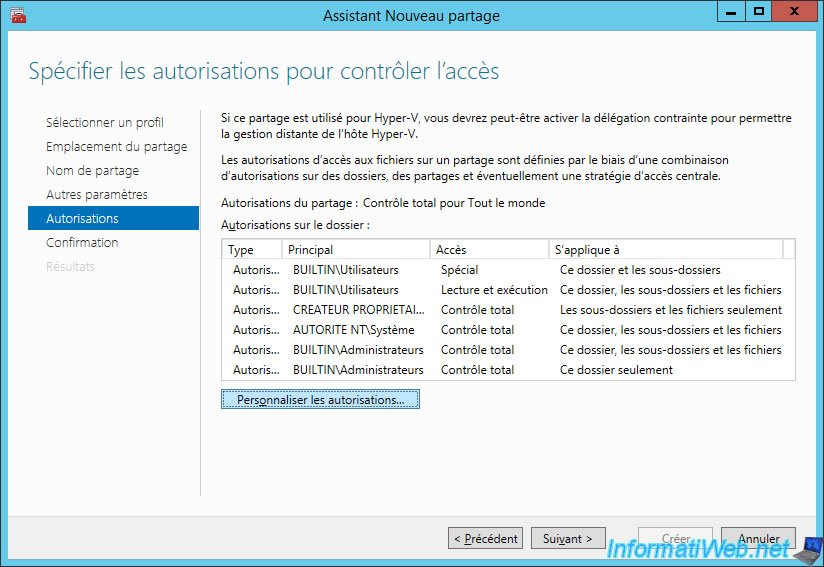The width and height of the screenshot is (824, 567).
Task: Select the highlighted Autorisations step
Action: click(114, 218)
